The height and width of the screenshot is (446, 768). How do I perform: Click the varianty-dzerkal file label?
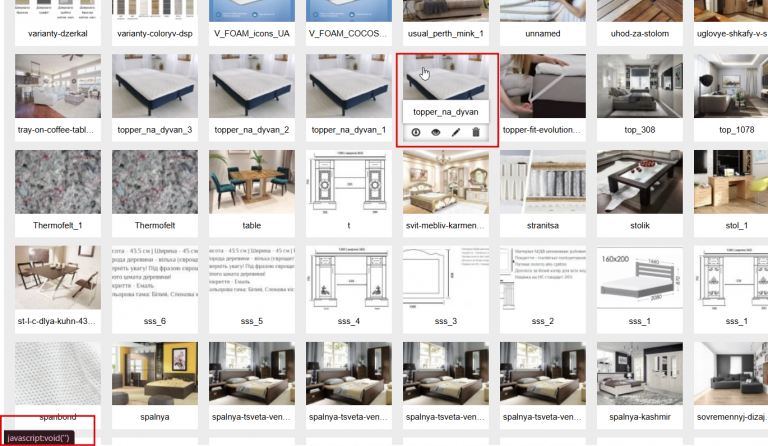(58, 33)
